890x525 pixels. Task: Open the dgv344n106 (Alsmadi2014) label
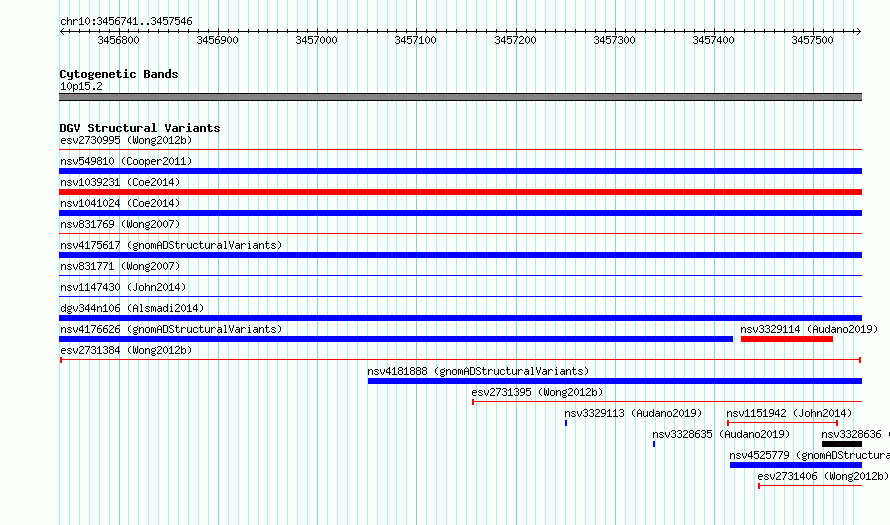pyautogui.click(x=132, y=308)
